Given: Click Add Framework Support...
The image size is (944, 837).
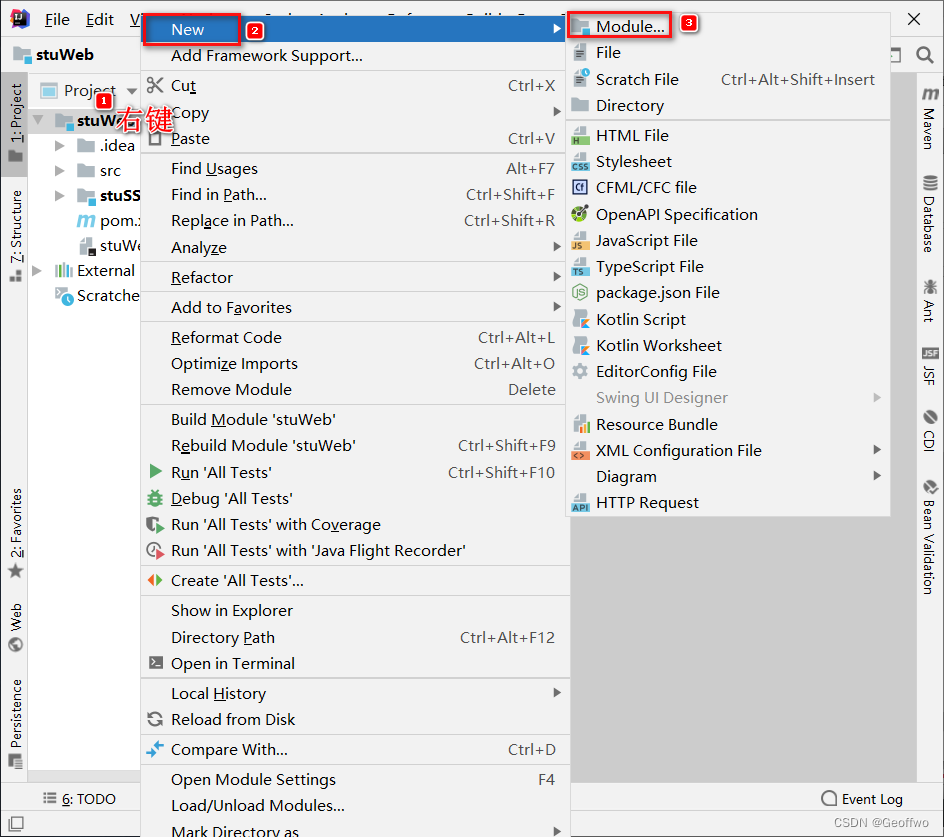Looking at the screenshot, I should [355, 56].
